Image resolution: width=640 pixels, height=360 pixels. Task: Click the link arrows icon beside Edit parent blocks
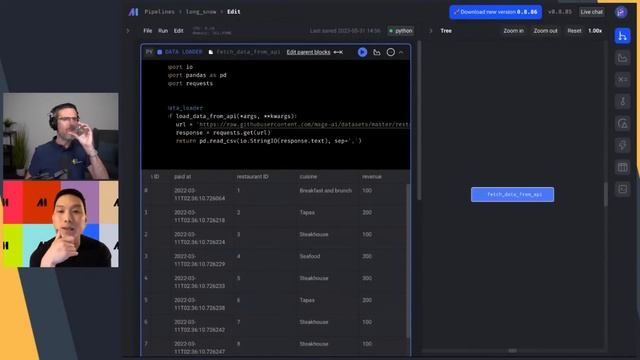(x=338, y=52)
